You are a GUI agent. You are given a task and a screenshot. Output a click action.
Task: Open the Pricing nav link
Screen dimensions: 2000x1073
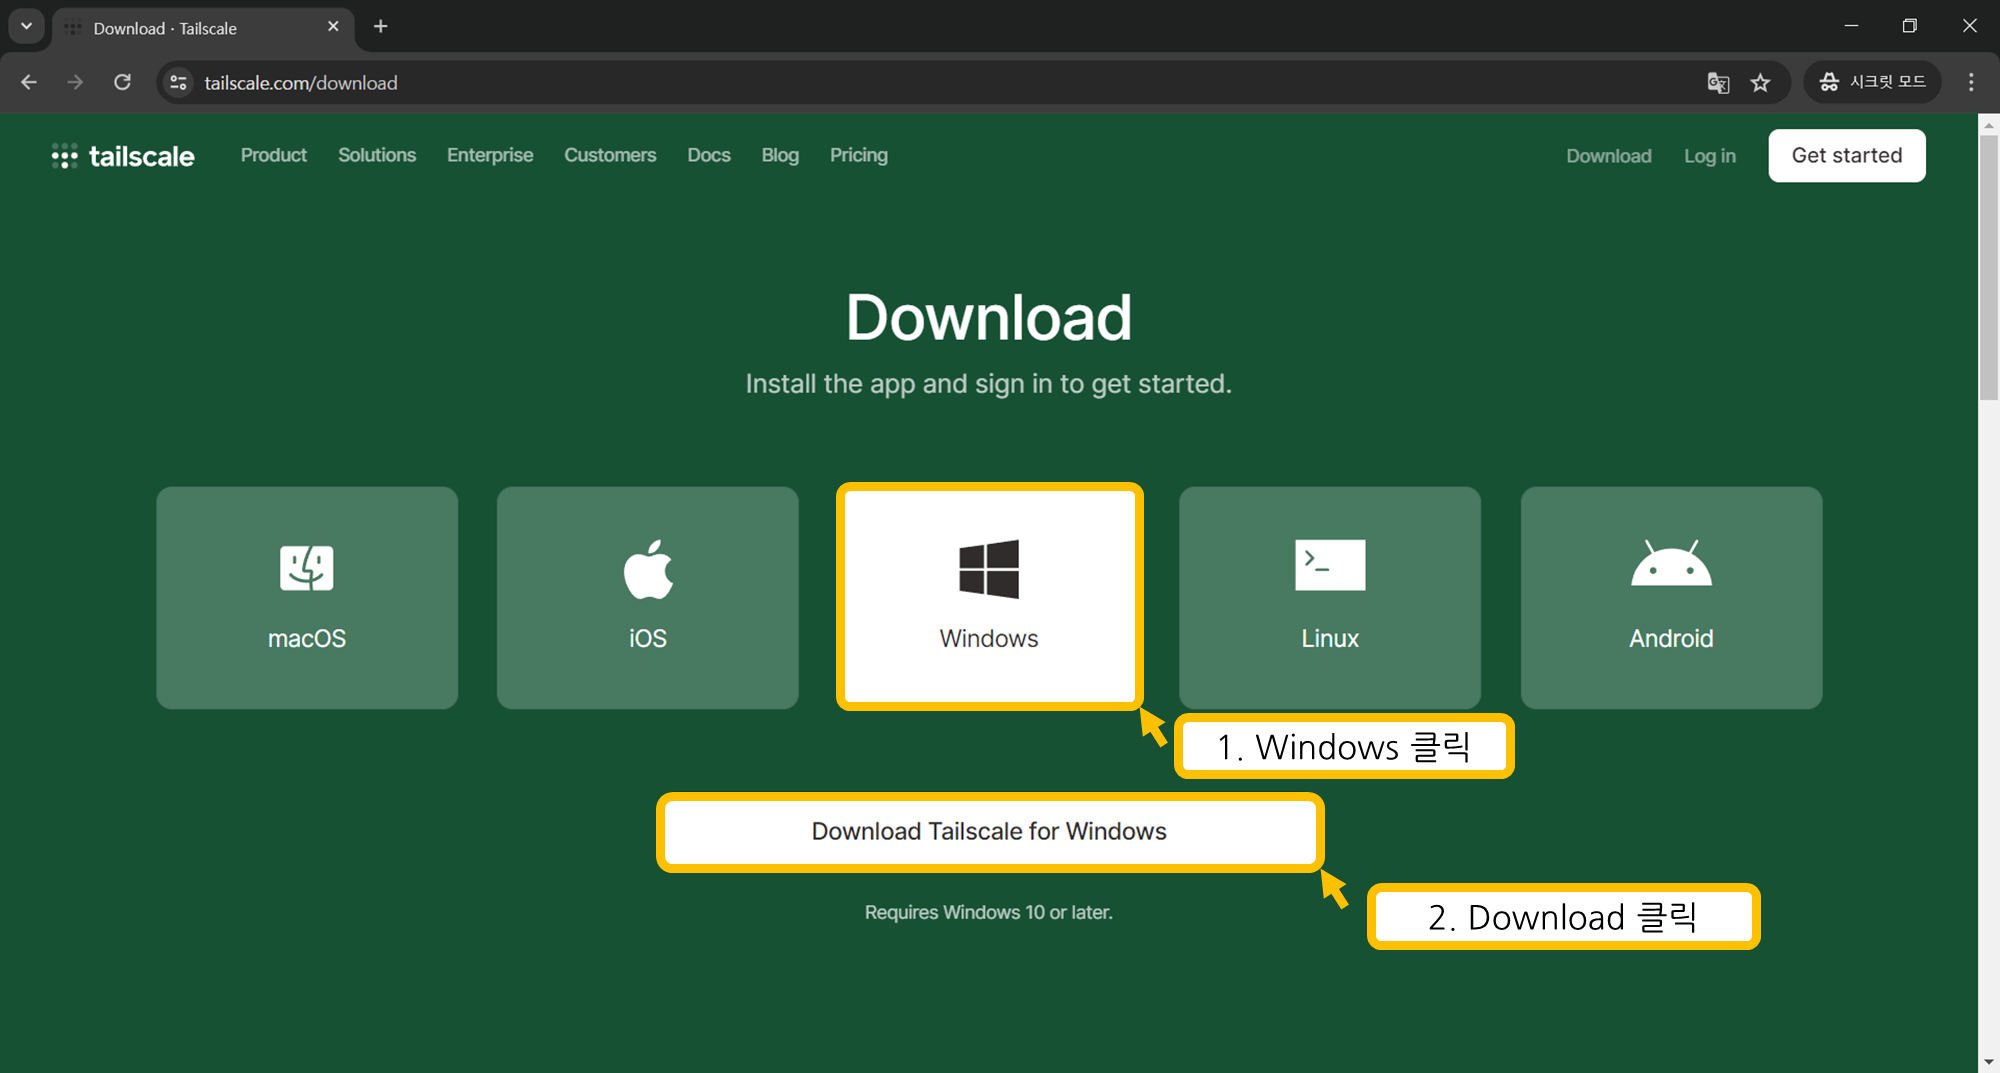point(859,155)
